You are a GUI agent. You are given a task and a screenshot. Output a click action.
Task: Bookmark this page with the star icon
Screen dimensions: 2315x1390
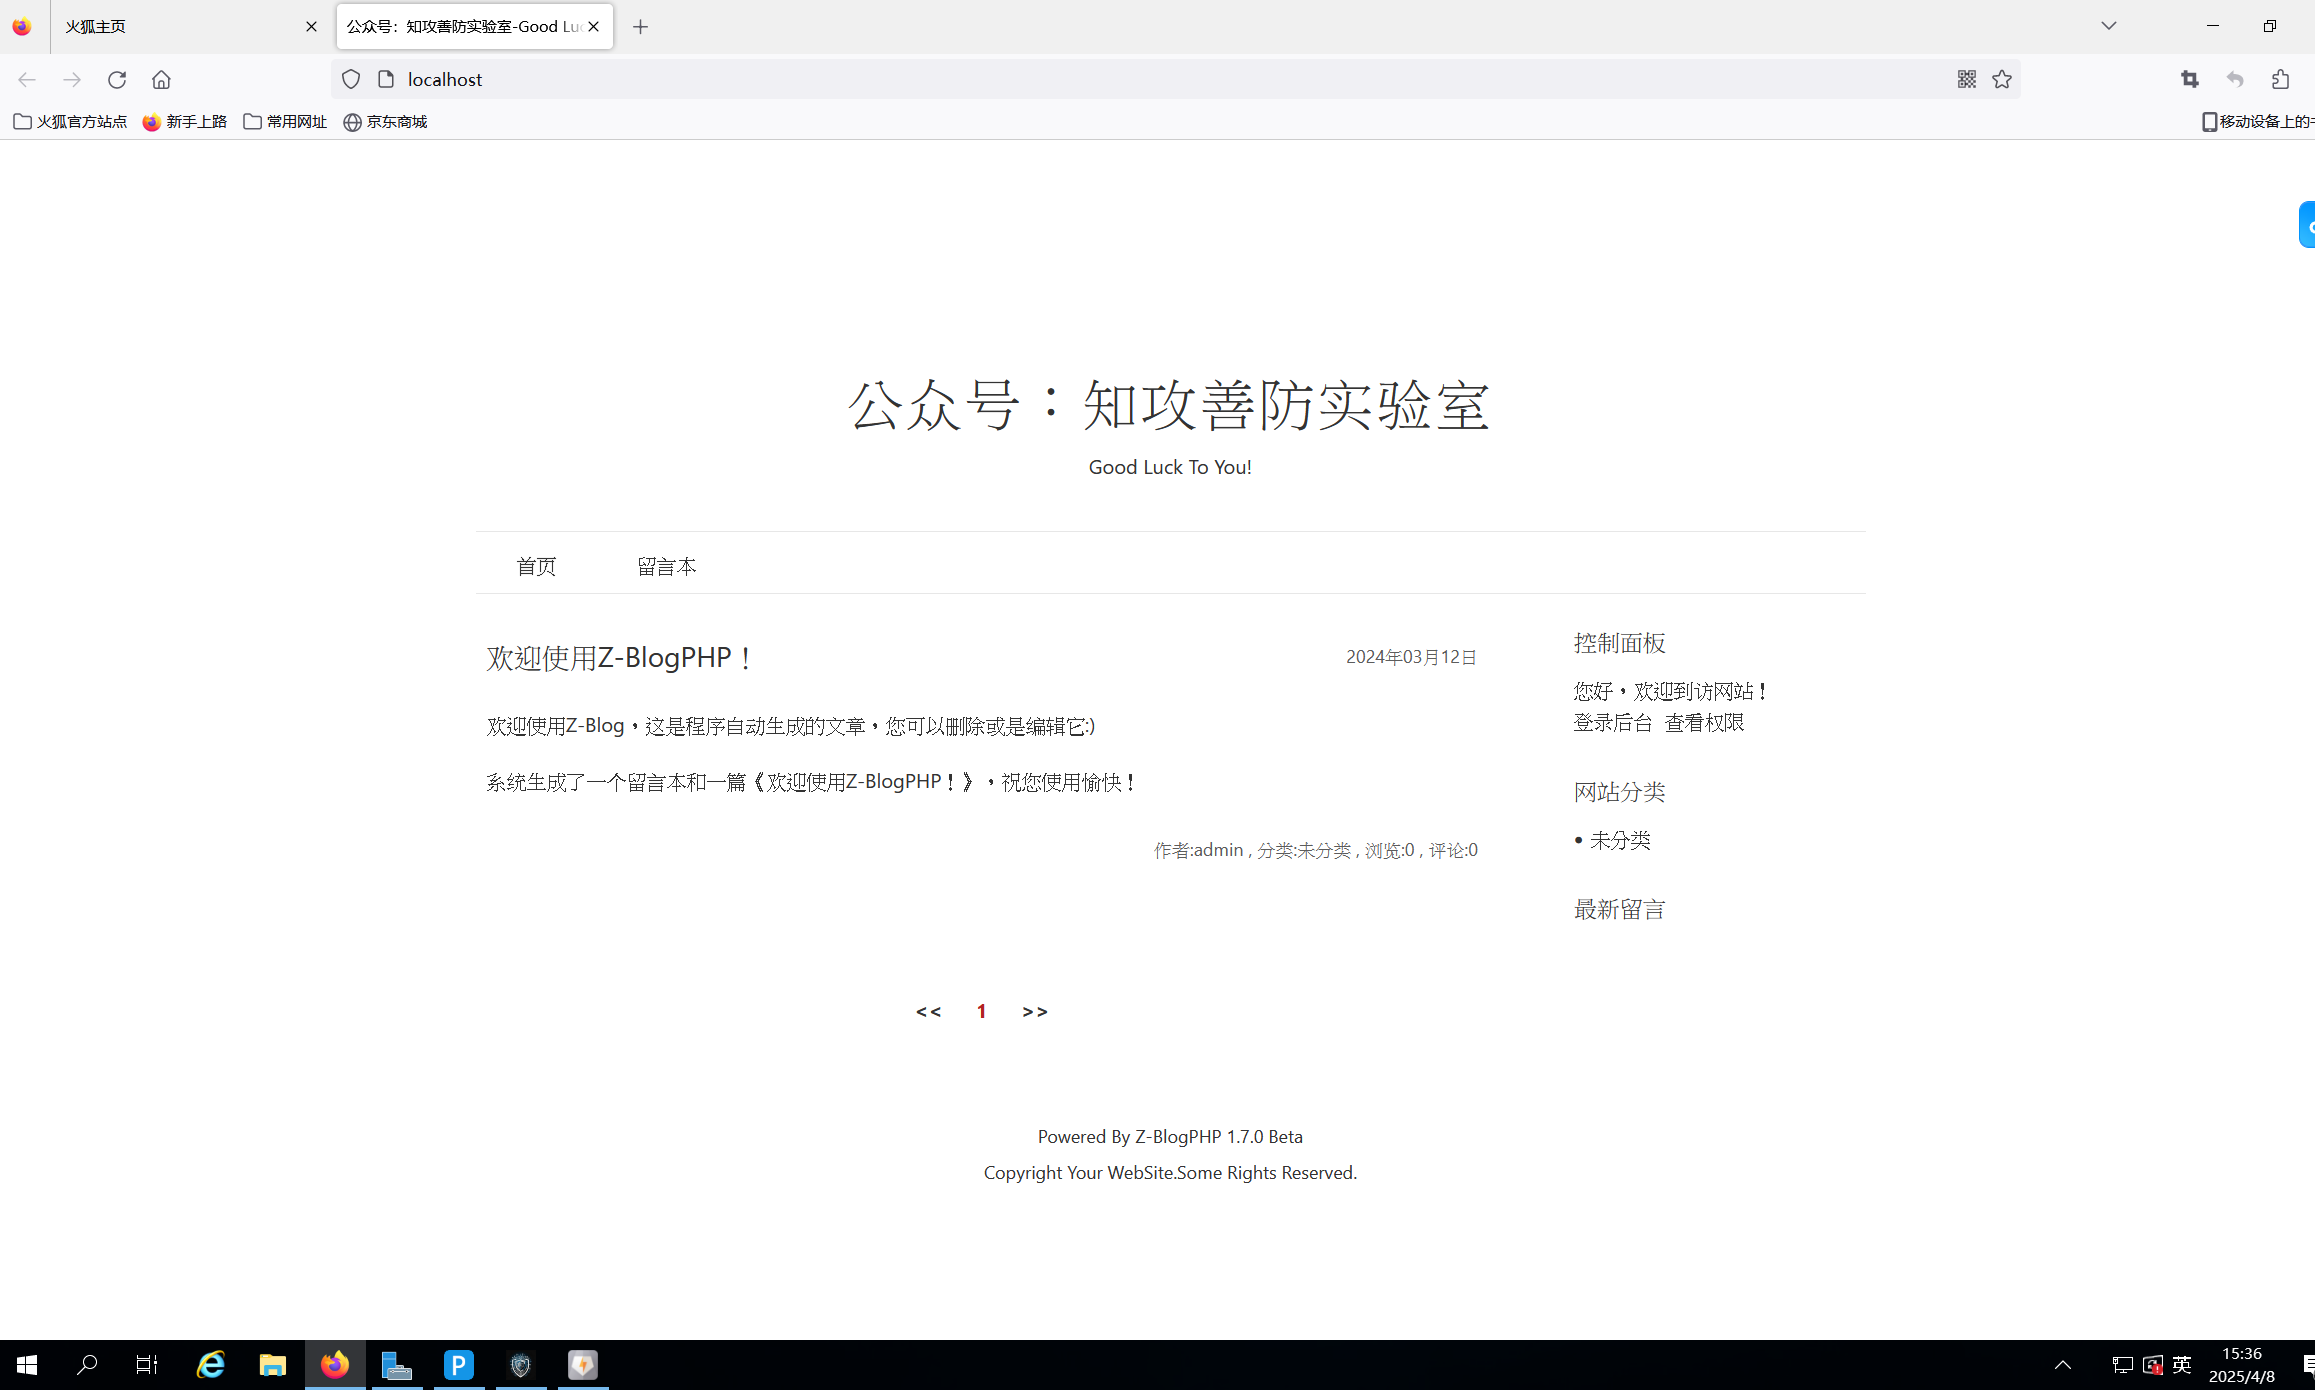(2001, 79)
